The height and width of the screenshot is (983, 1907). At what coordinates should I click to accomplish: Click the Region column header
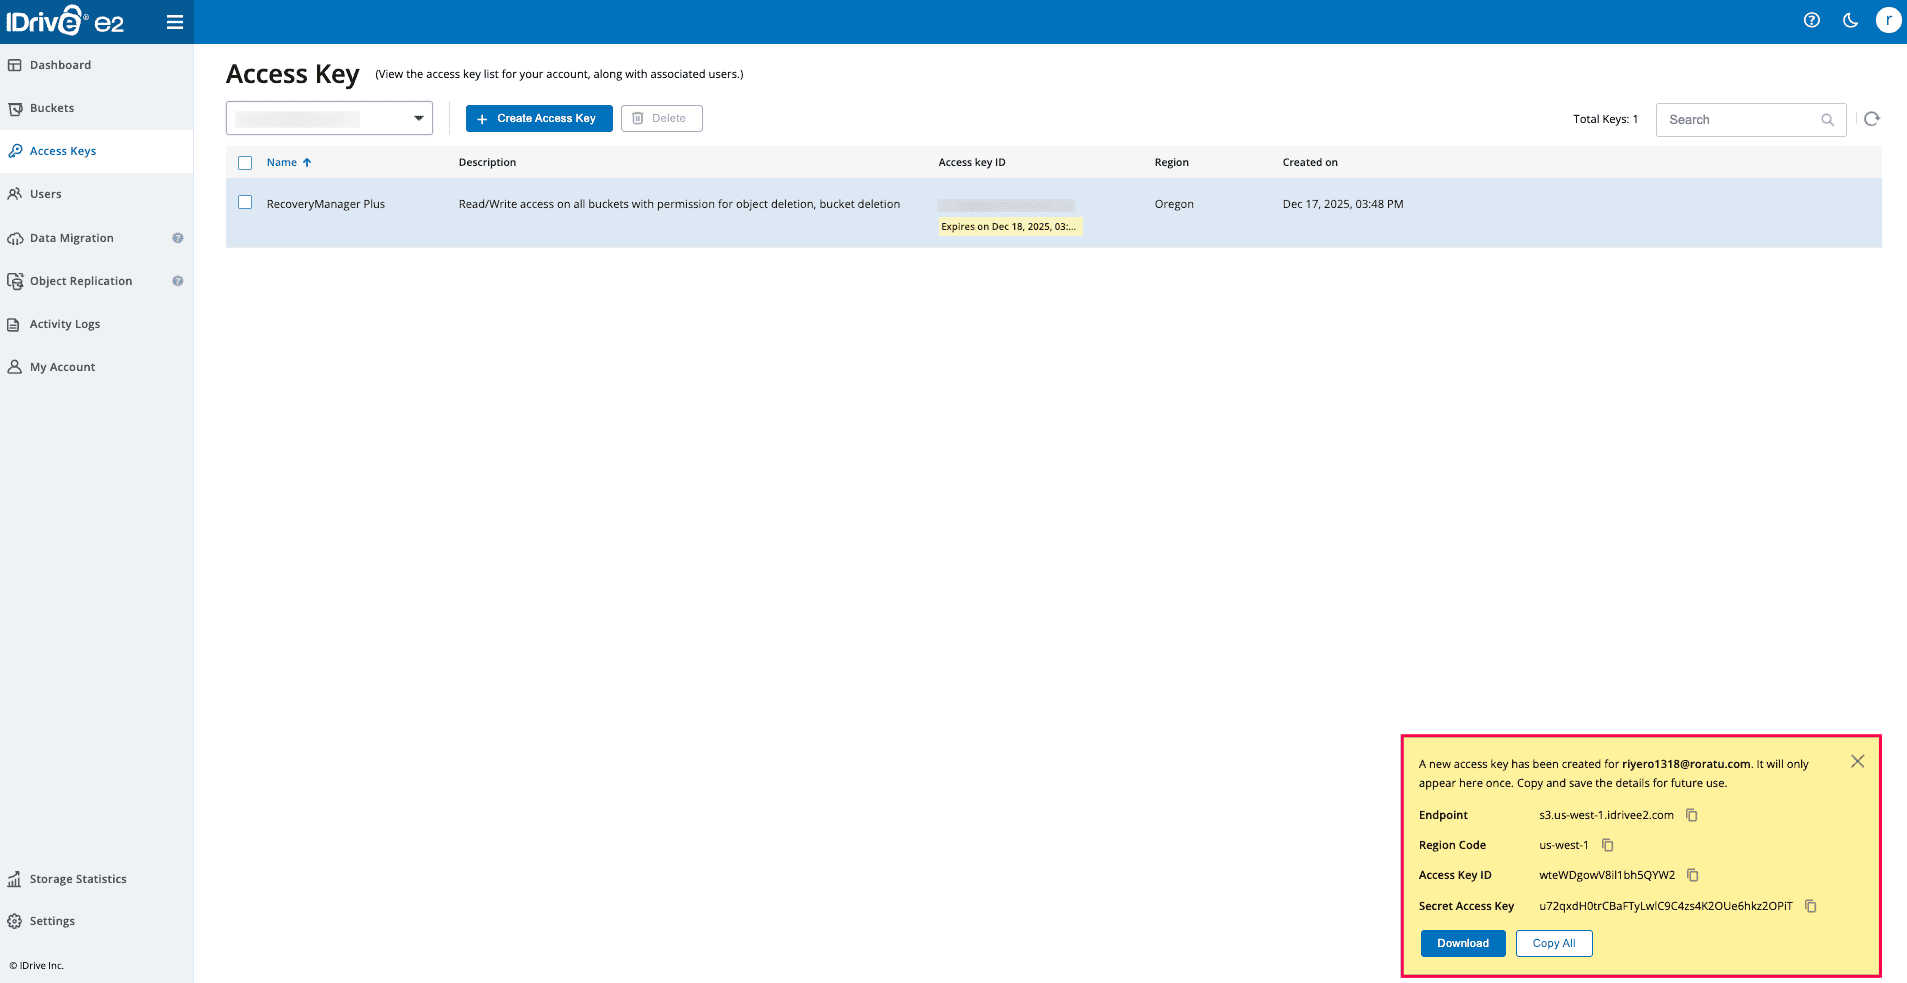pos(1171,162)
